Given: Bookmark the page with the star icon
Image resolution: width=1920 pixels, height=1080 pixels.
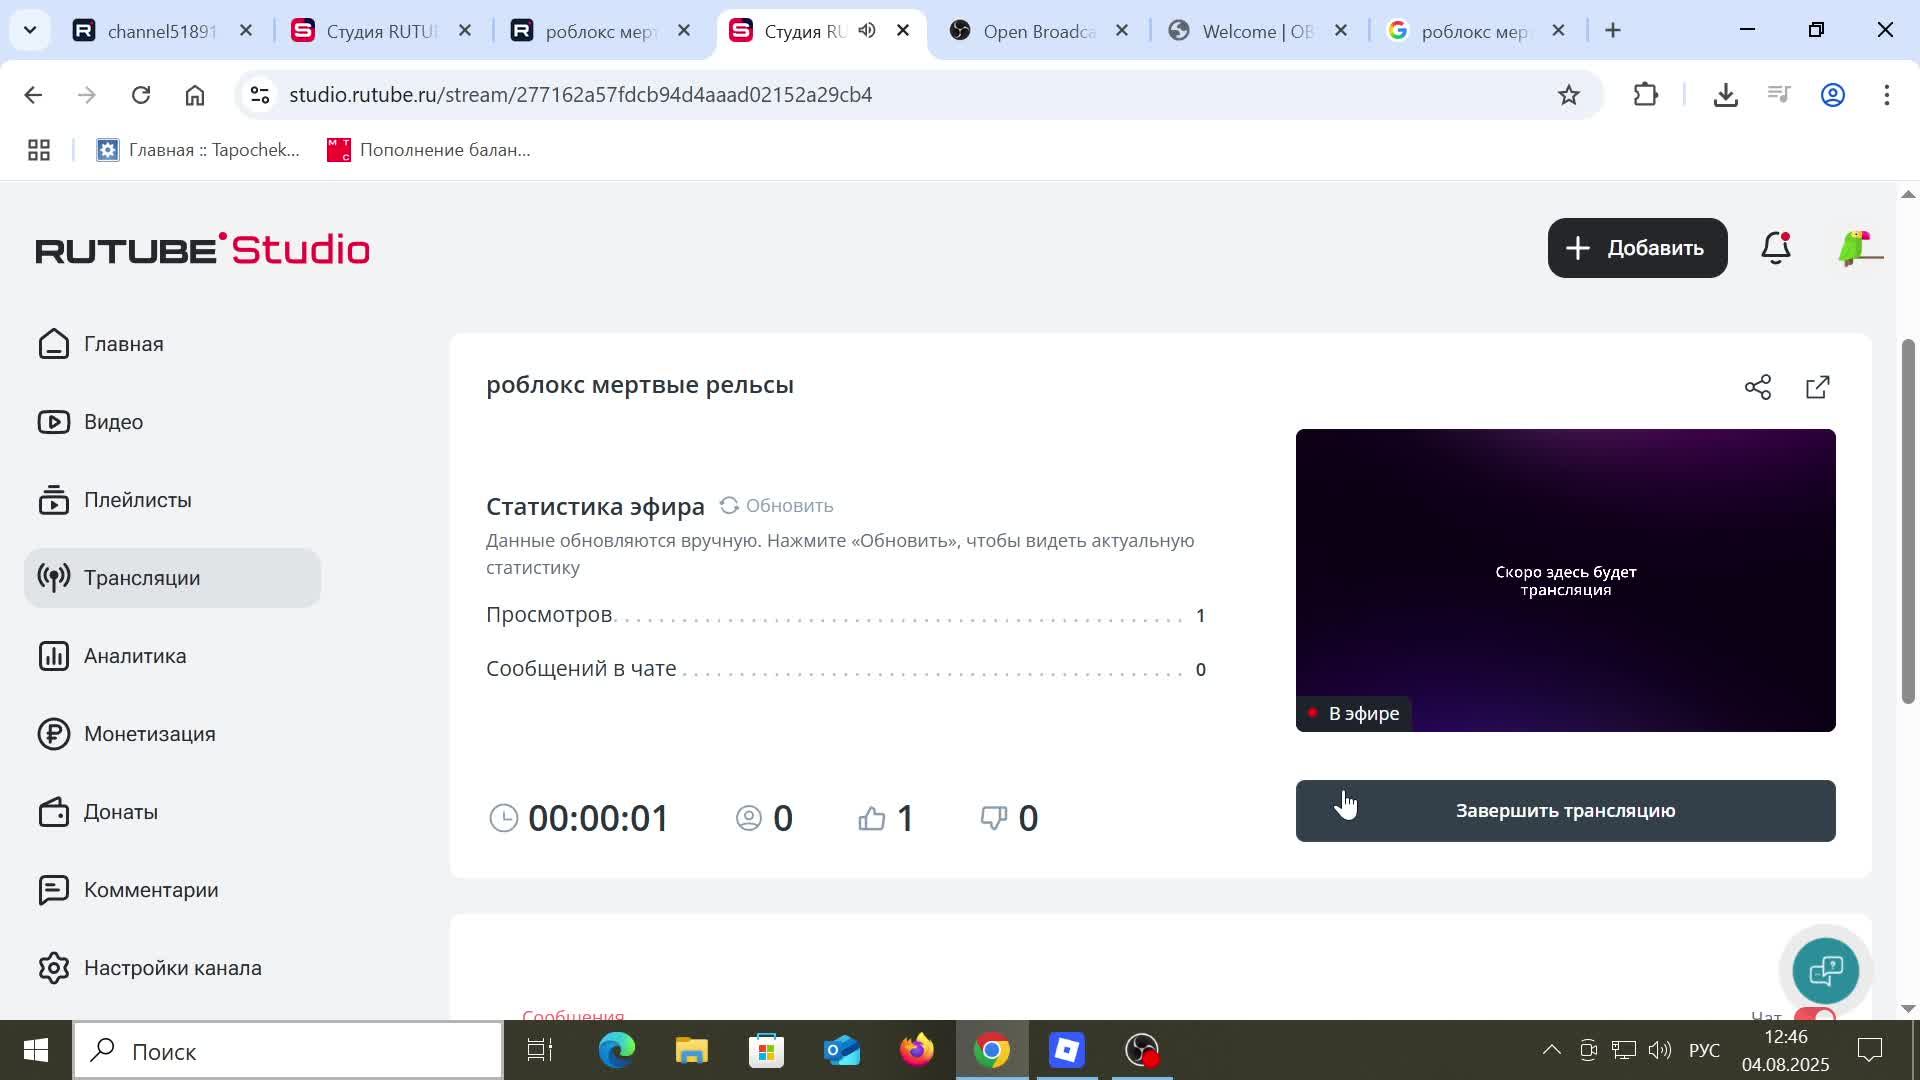Looking at the screenshot, I should 1568,94.
